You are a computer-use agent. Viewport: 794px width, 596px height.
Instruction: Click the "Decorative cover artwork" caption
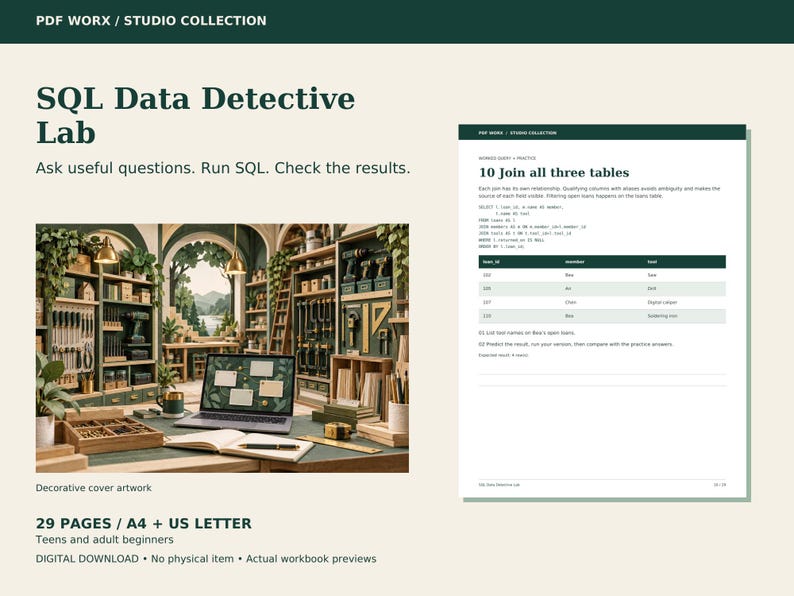pos(94,488)
